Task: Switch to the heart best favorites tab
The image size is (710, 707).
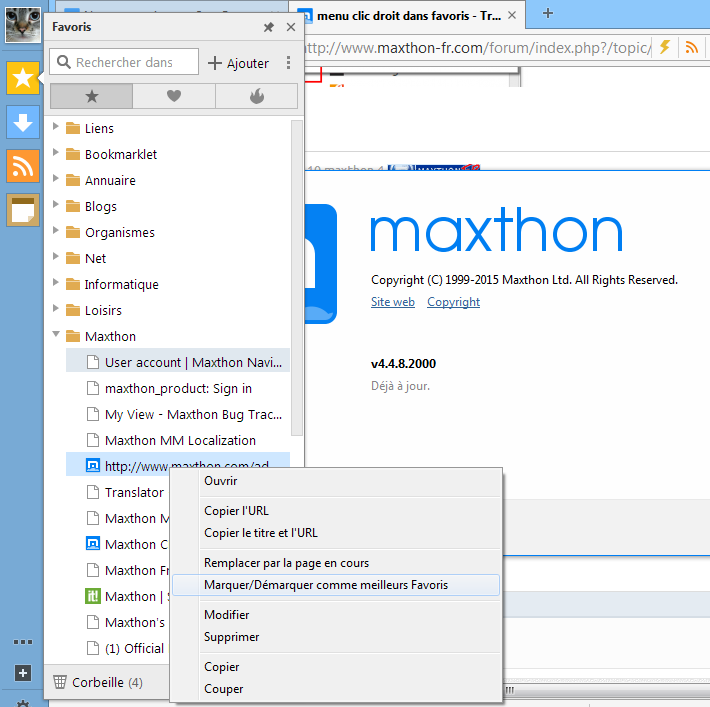Action: click(174, 96)
